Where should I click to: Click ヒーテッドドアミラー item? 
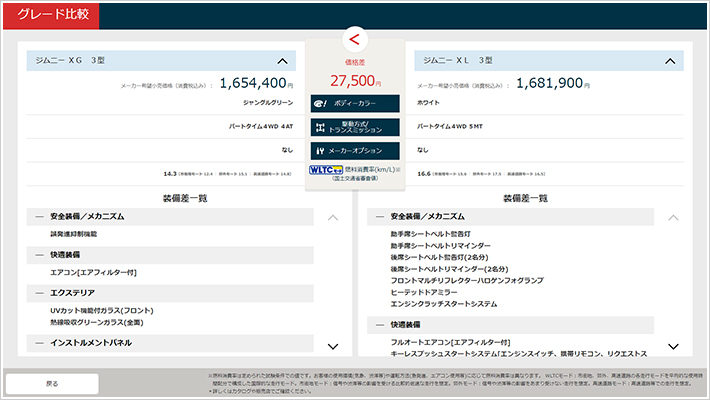point(424,292)
